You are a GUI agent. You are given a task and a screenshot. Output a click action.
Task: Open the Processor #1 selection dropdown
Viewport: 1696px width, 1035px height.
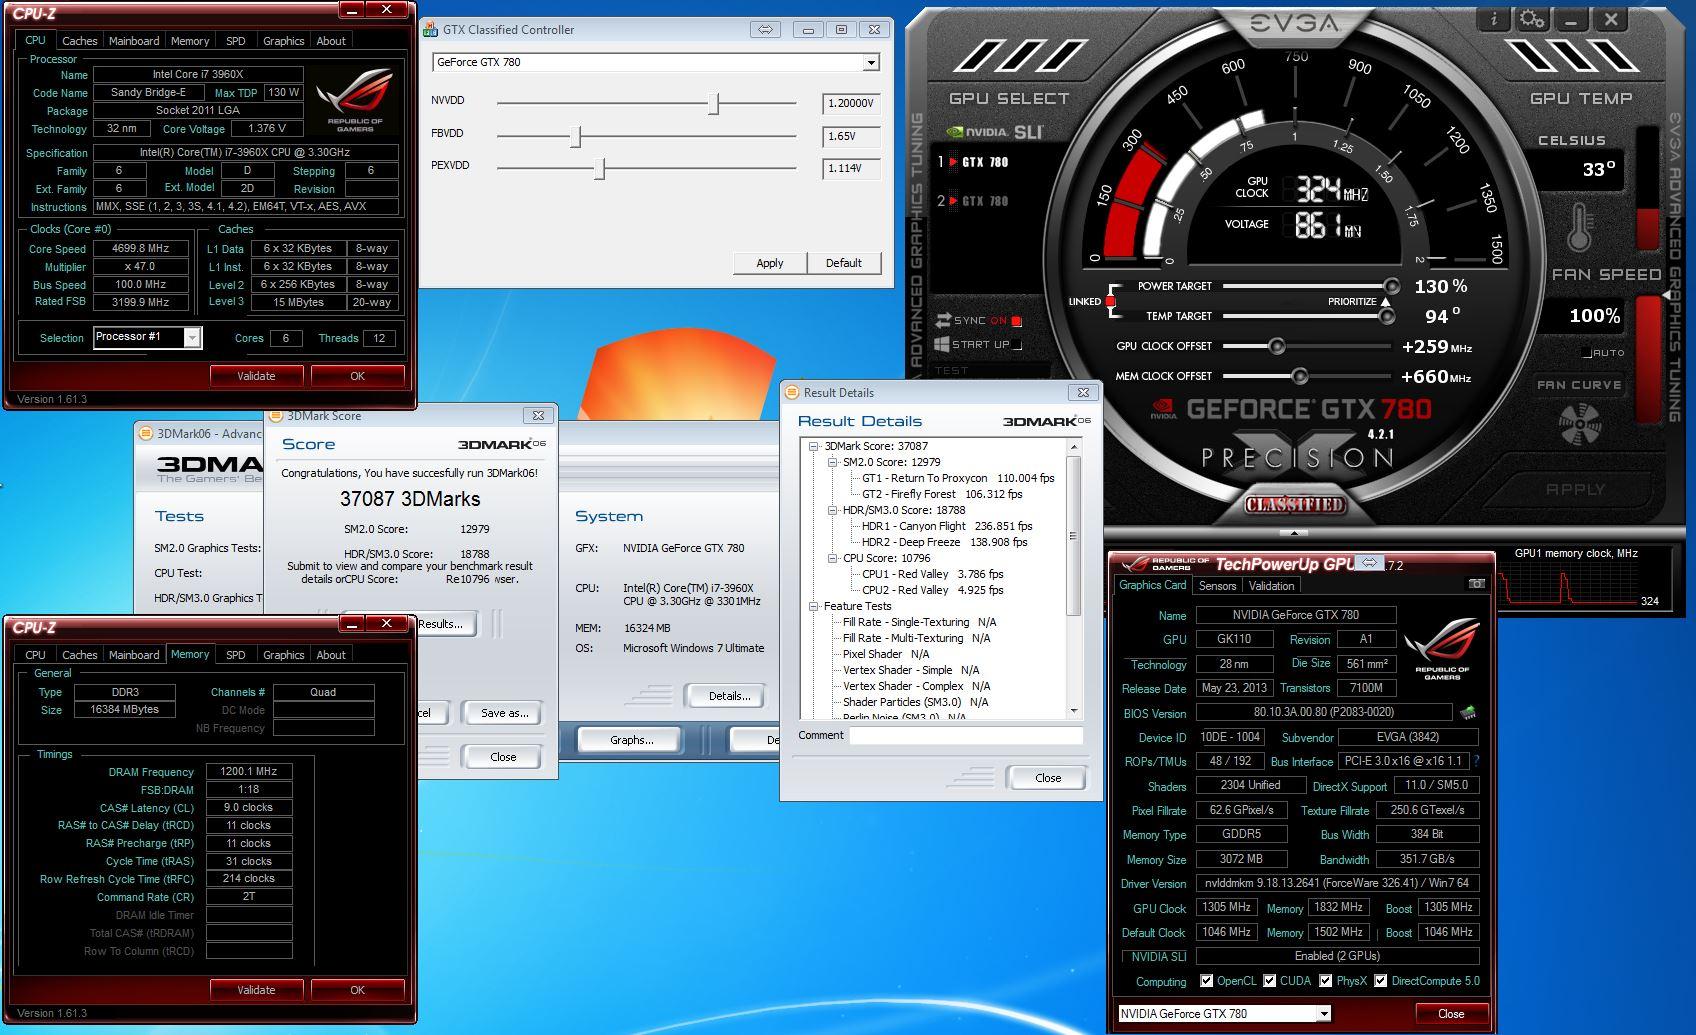pos(192,338)
